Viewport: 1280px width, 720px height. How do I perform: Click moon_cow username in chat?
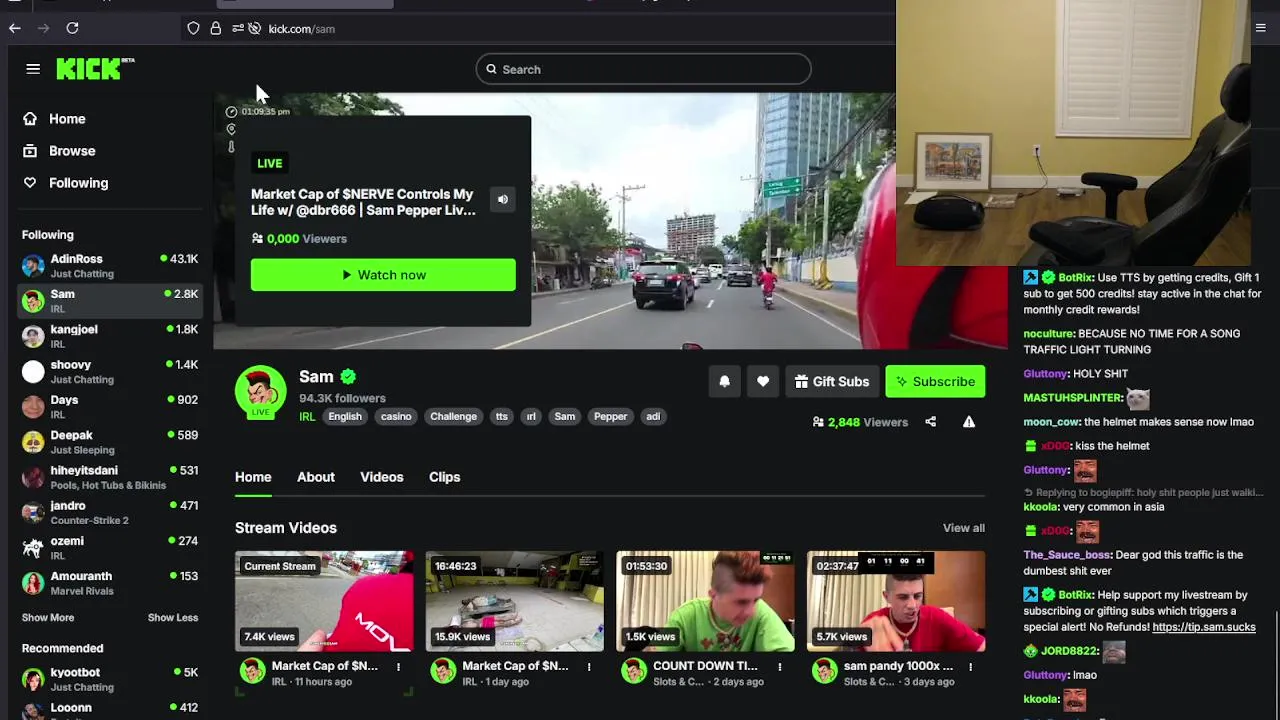click(1052, 422)
